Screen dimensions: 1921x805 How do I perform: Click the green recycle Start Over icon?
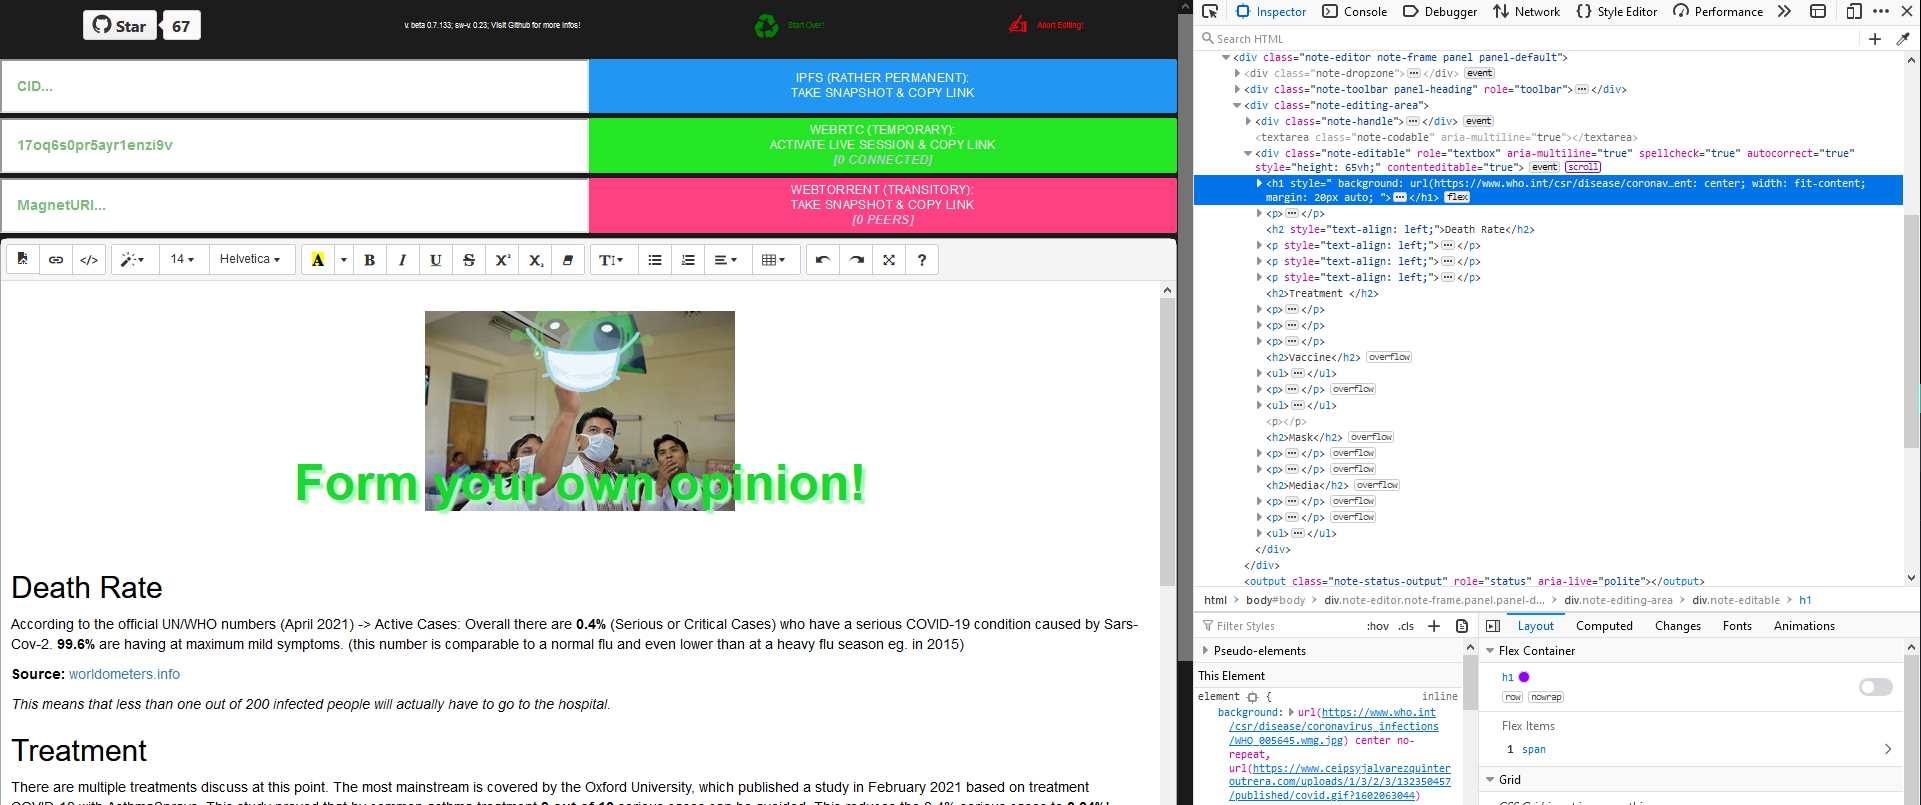pyautogui.click(x=767, y=25)
